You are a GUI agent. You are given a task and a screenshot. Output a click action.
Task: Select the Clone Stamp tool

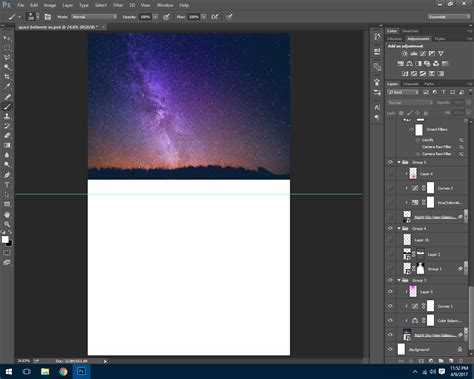coord(7,116)
